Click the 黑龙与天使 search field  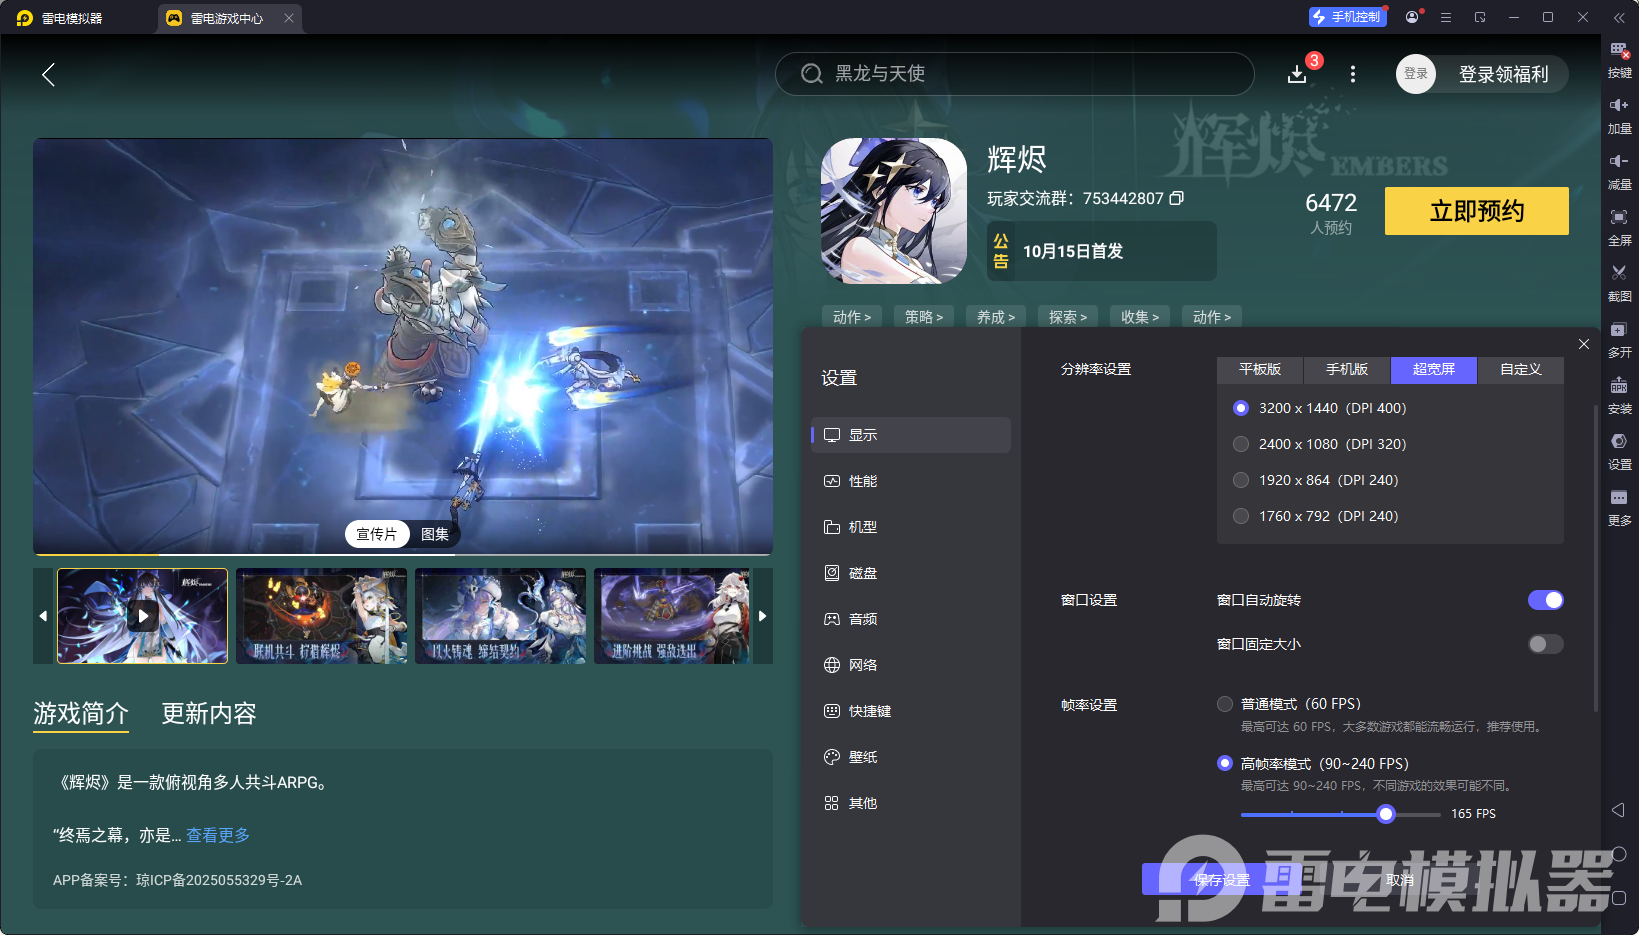[x=1015, y=74]
